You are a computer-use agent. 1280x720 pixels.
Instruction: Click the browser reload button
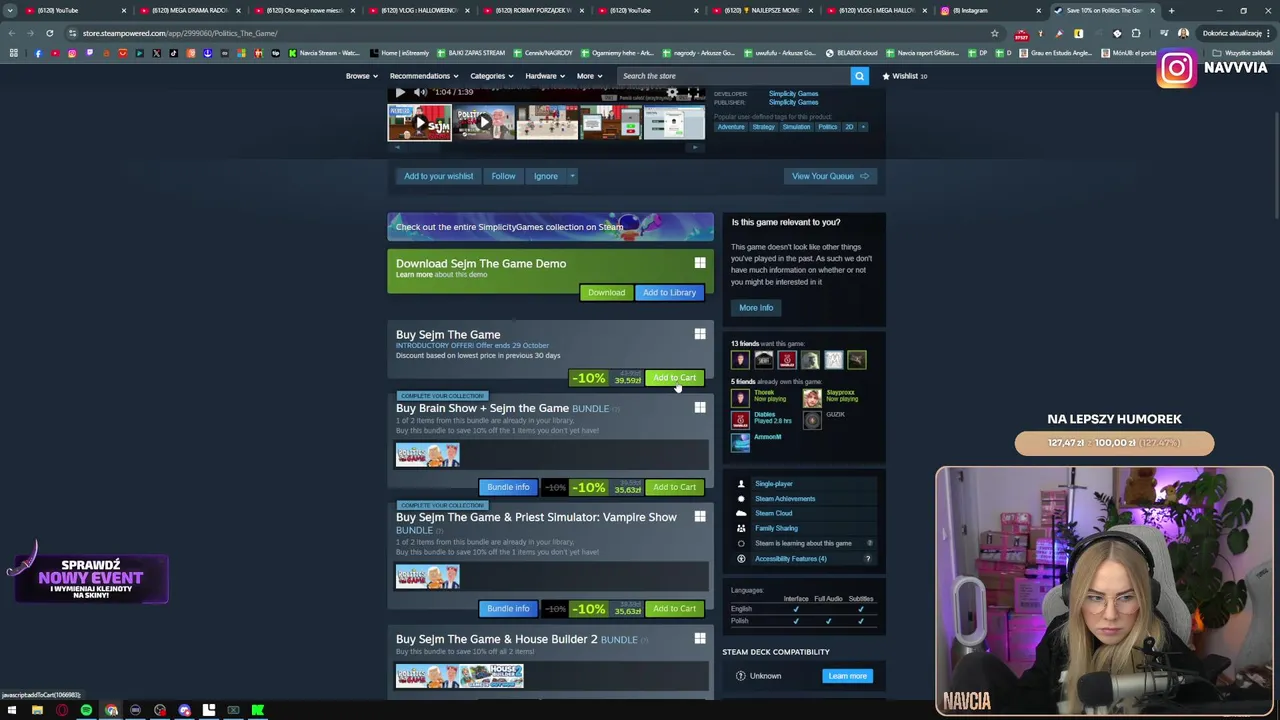pos(49,33)
